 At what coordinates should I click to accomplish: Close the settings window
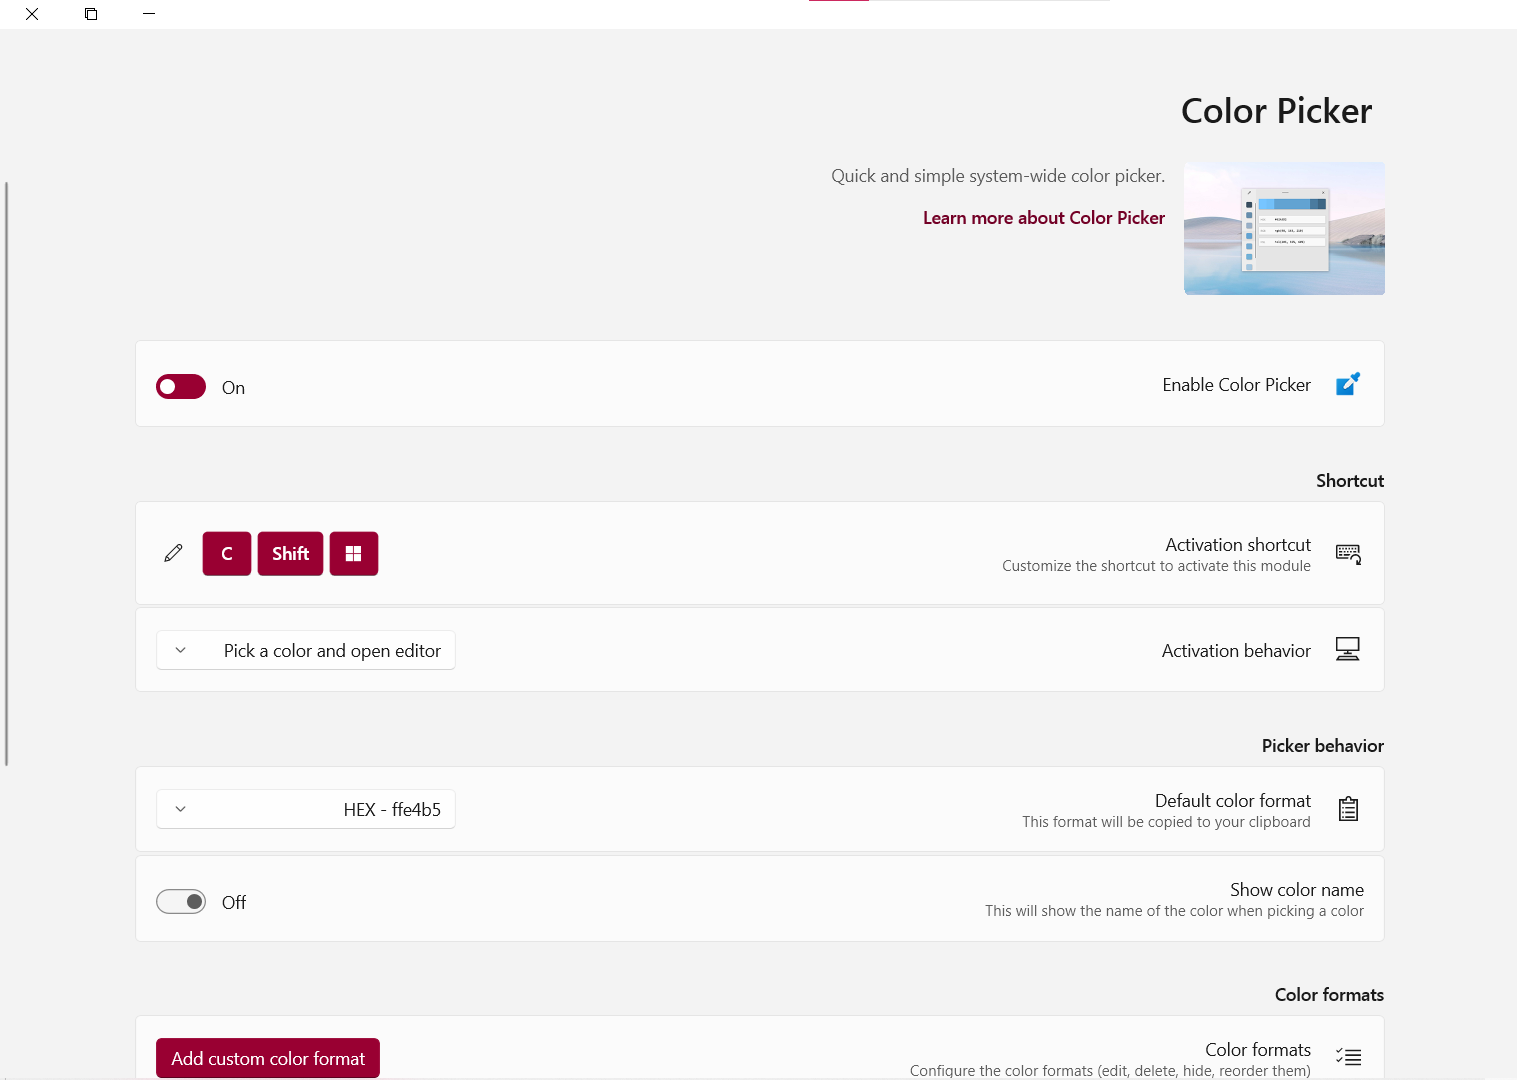click(x=32, y=14)
